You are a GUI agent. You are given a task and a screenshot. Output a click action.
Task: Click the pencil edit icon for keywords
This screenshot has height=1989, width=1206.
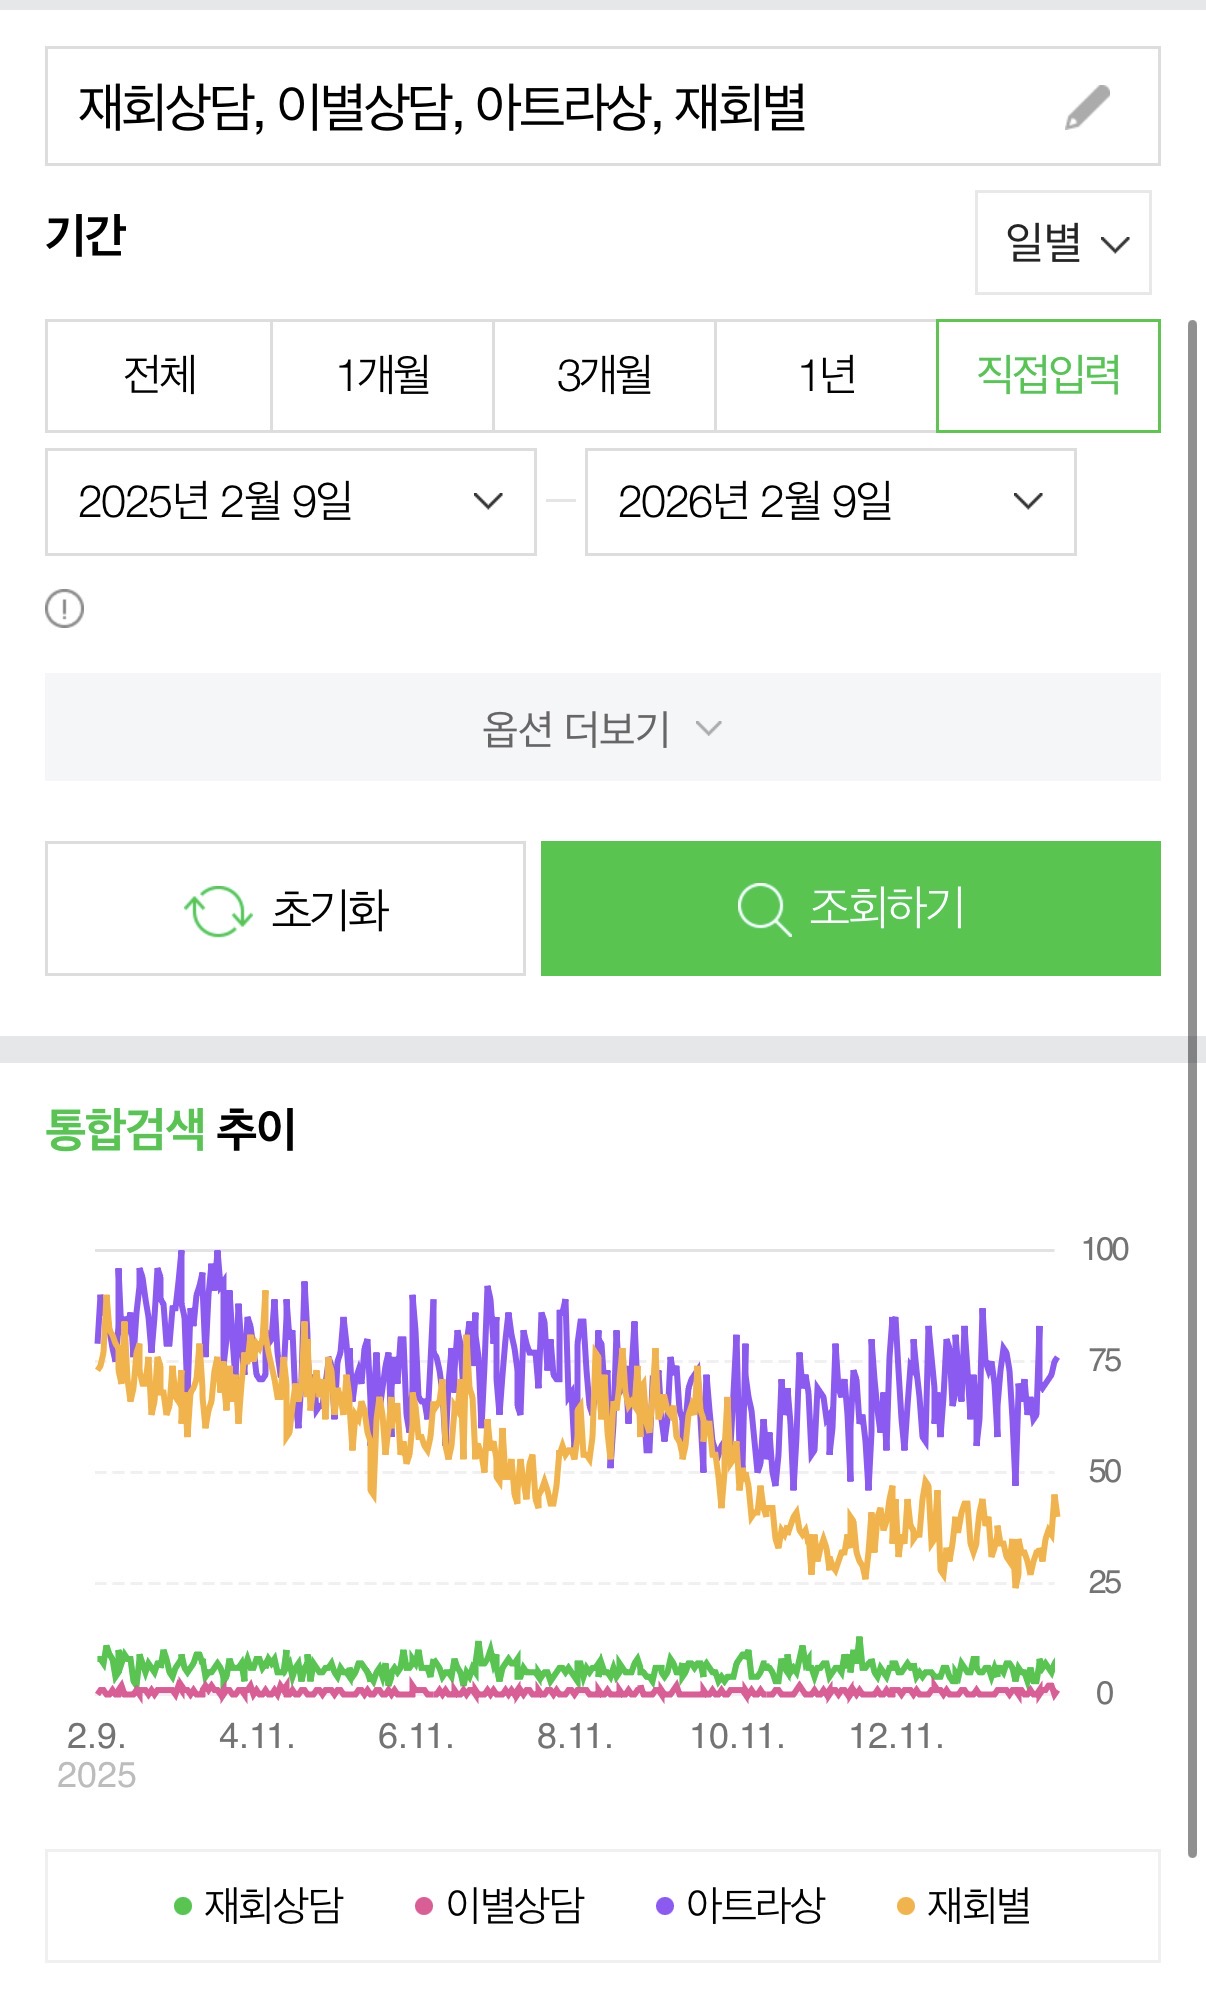[x=1087, y=107]
